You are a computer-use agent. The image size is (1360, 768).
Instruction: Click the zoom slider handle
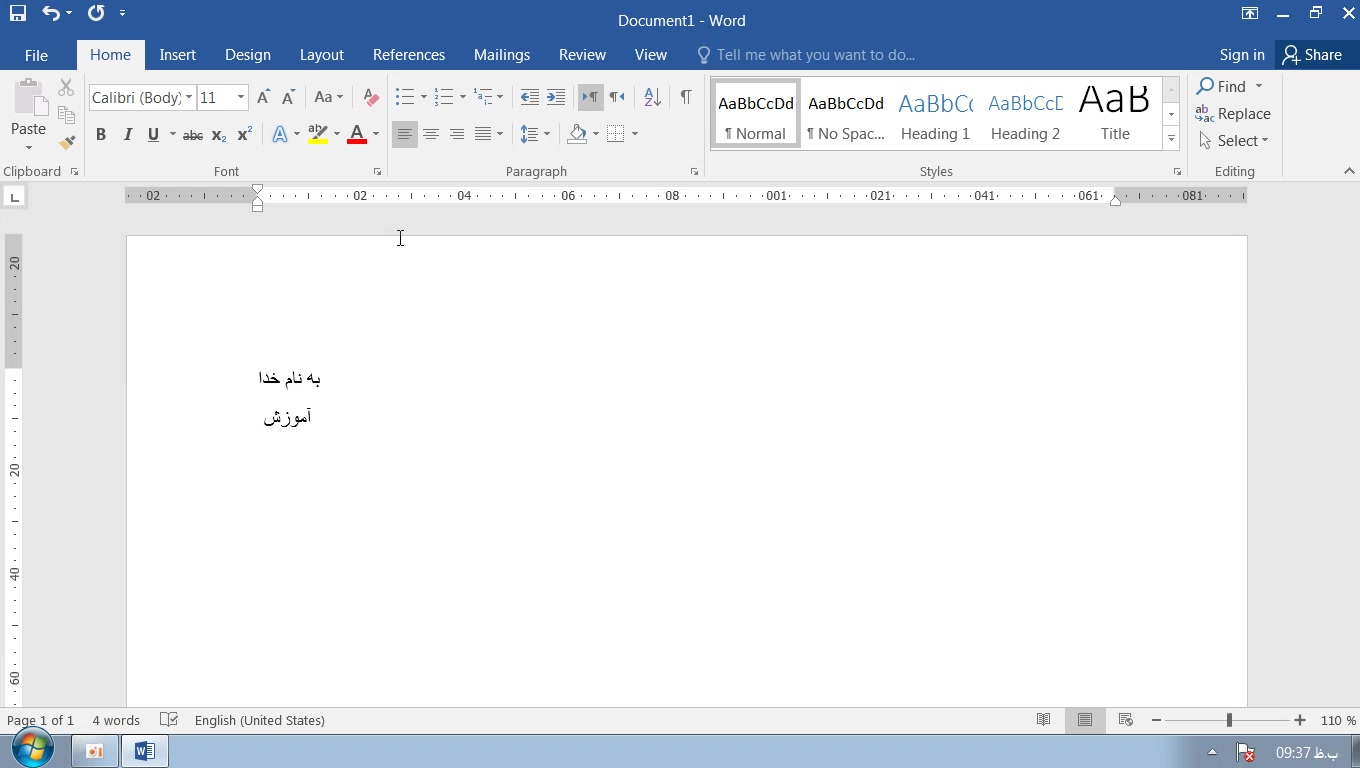pos(1229,720)
